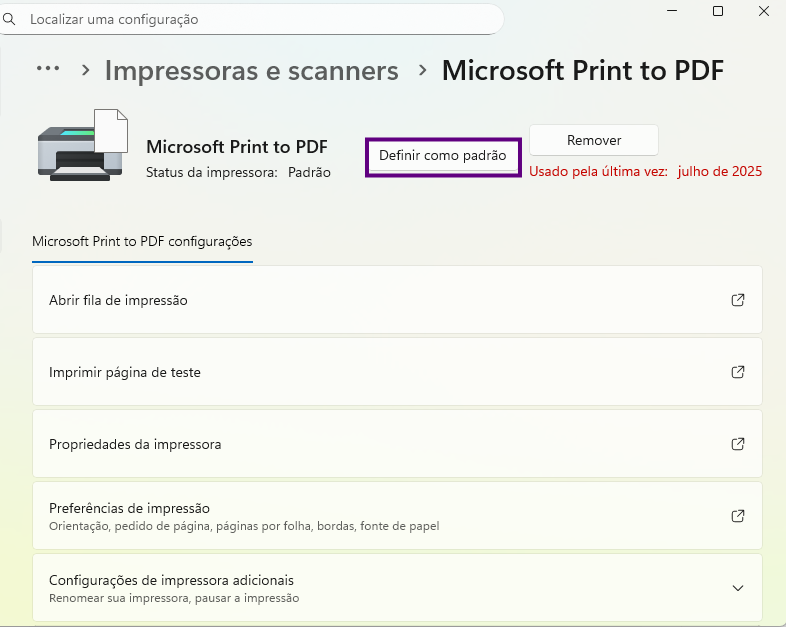Image resolution: width=786 pixels, height=627 pixels.
Task: Go back to Impressoras e scanners
Action: 251,71
